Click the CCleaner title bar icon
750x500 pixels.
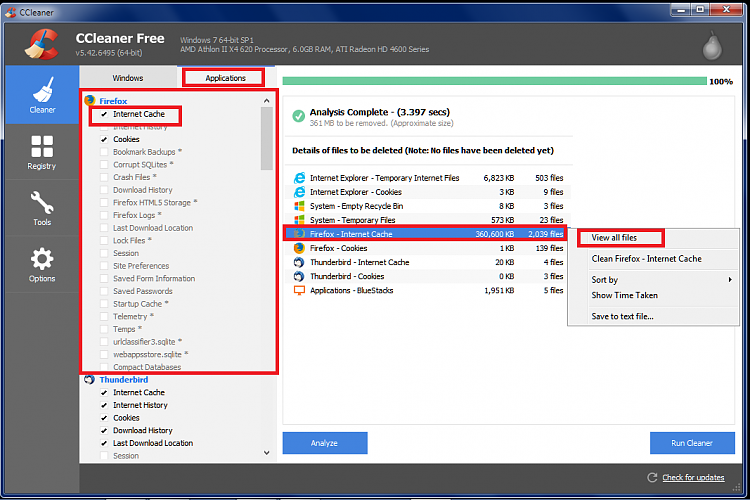[11, 12]
